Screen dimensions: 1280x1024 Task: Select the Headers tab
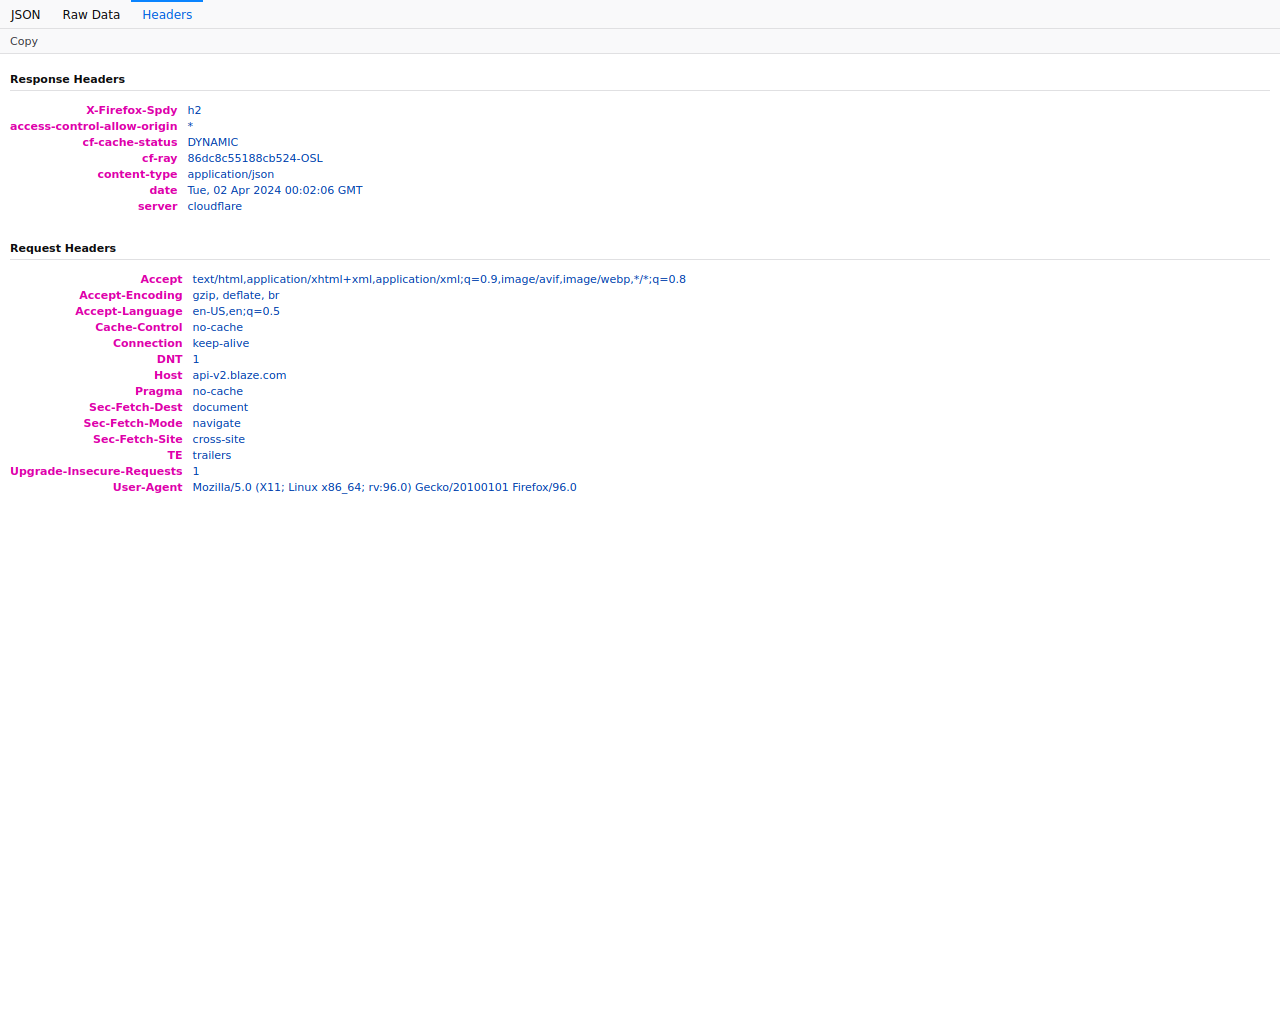pyautogui.click(x=167, y=15)
